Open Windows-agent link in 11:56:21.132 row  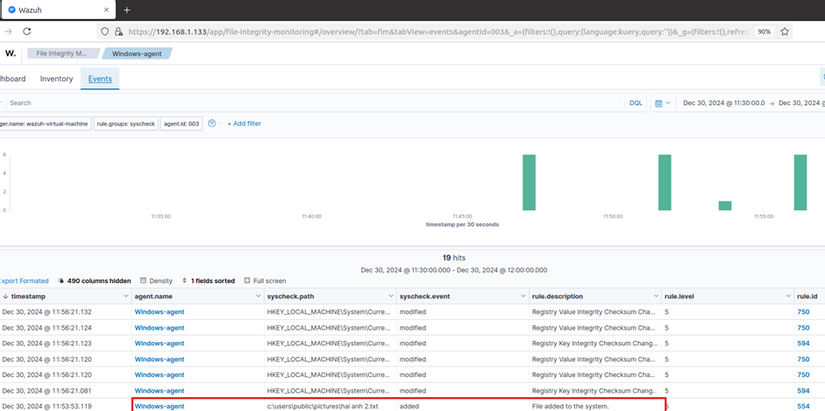pos(159,312)
